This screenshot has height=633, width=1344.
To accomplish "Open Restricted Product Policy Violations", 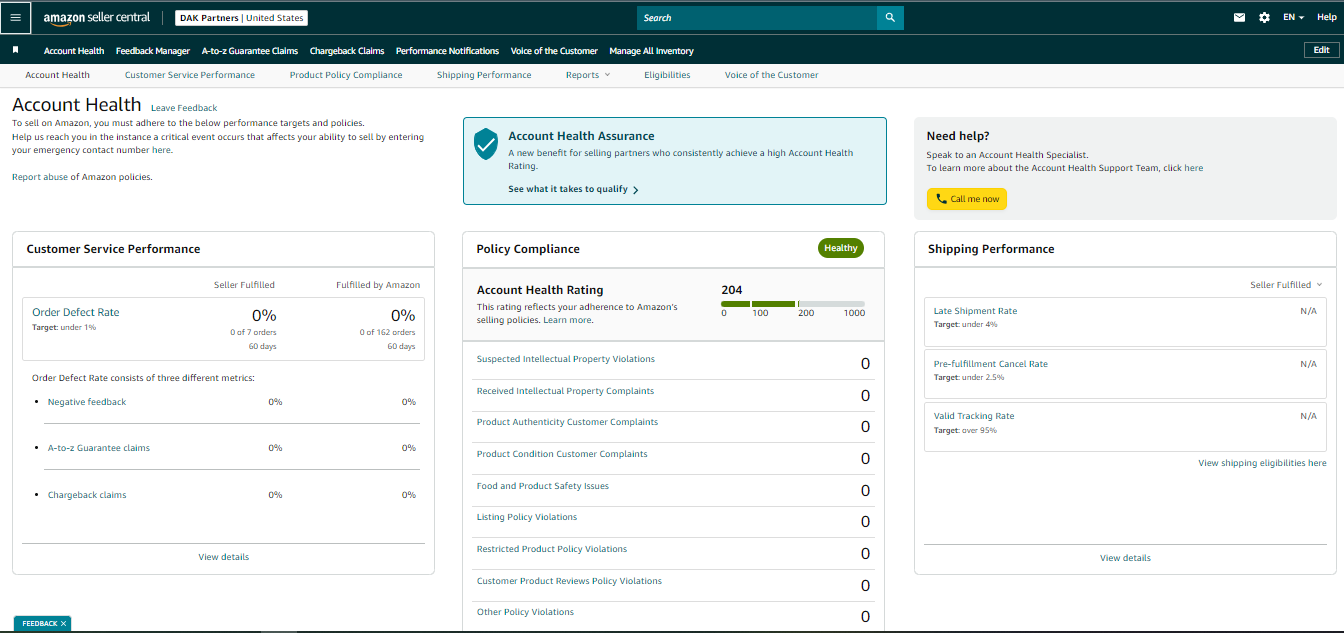I will (552, 549).
